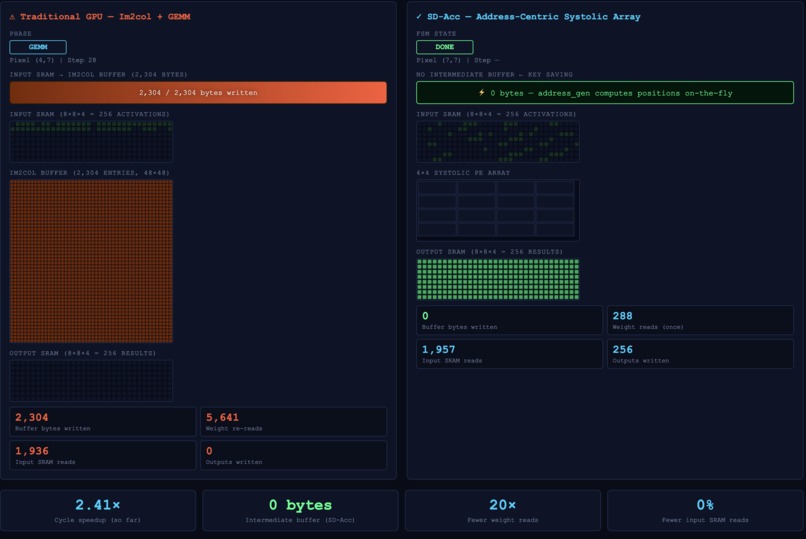Screen dimensions: 806x539
Task: Click the 5,641 weight re-reads card
Action: click(x=294, y=422)
